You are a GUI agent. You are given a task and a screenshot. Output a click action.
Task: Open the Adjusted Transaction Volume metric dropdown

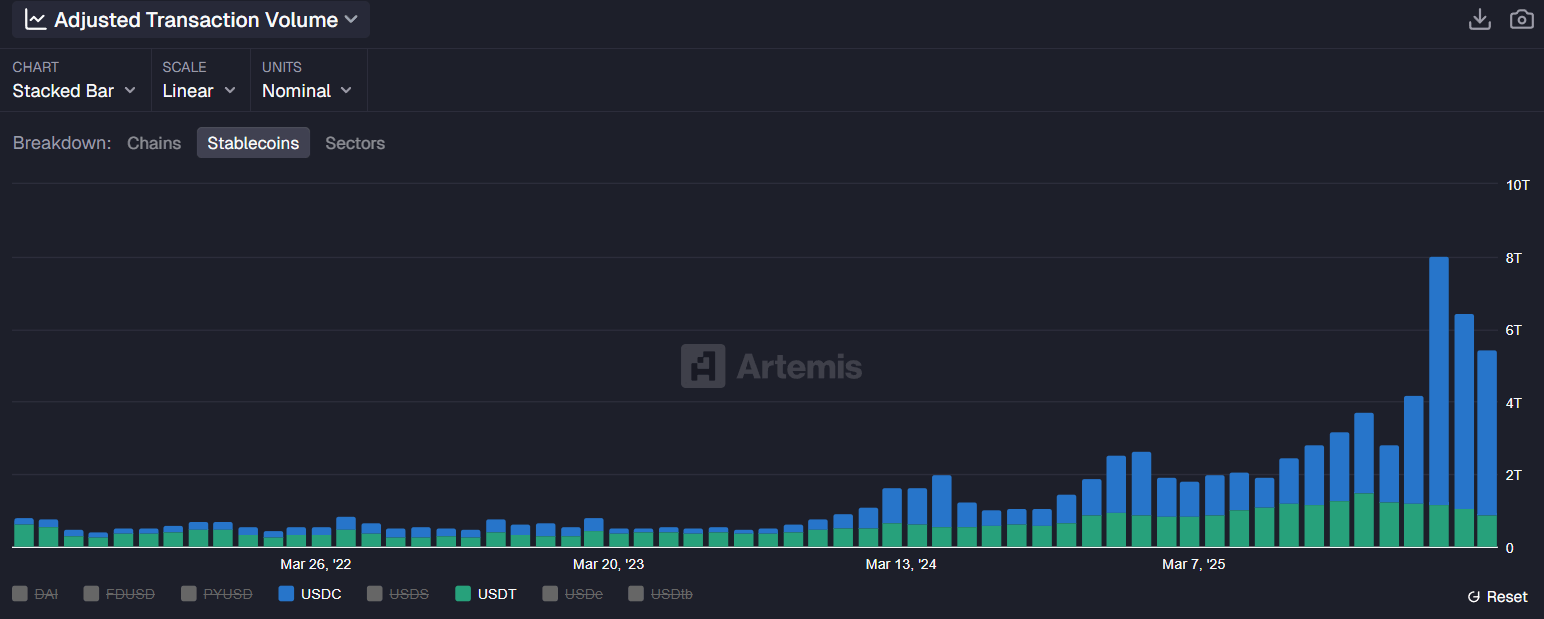pyautogui.click(x=190, y=19)
